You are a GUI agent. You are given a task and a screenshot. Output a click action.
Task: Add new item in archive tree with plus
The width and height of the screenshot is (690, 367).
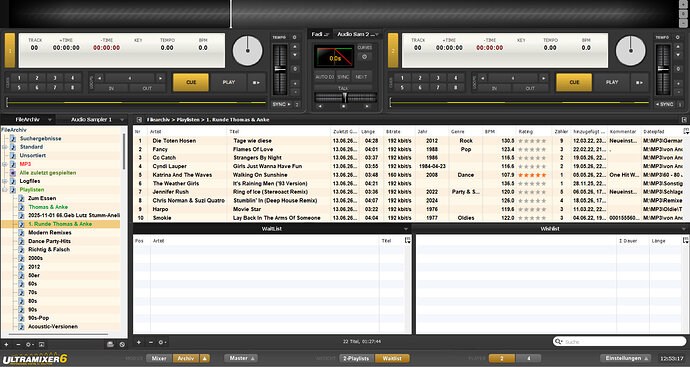pyautogui.click(x=6, y=345)
